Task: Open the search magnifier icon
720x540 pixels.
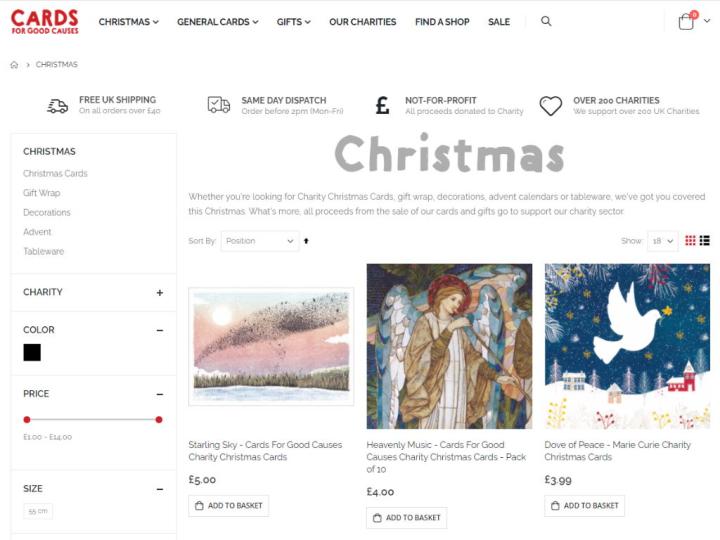Action: [546, 21]
